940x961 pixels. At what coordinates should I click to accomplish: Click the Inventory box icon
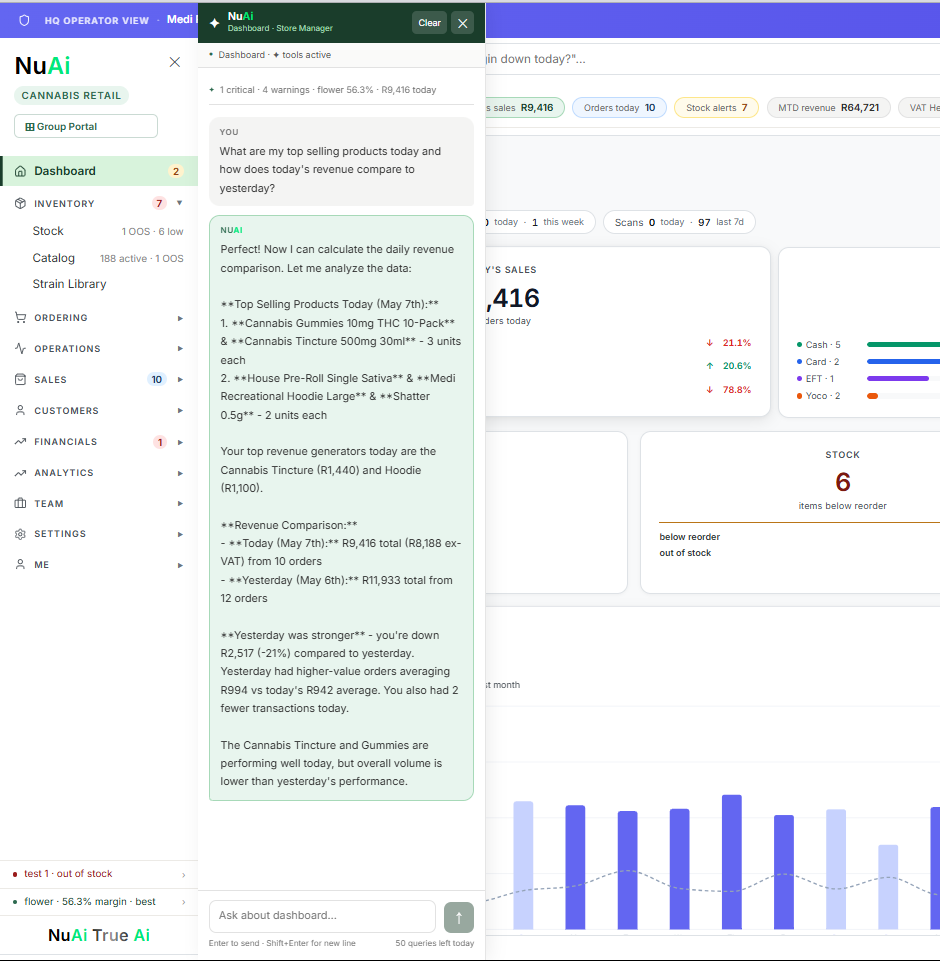click(20, 203)
